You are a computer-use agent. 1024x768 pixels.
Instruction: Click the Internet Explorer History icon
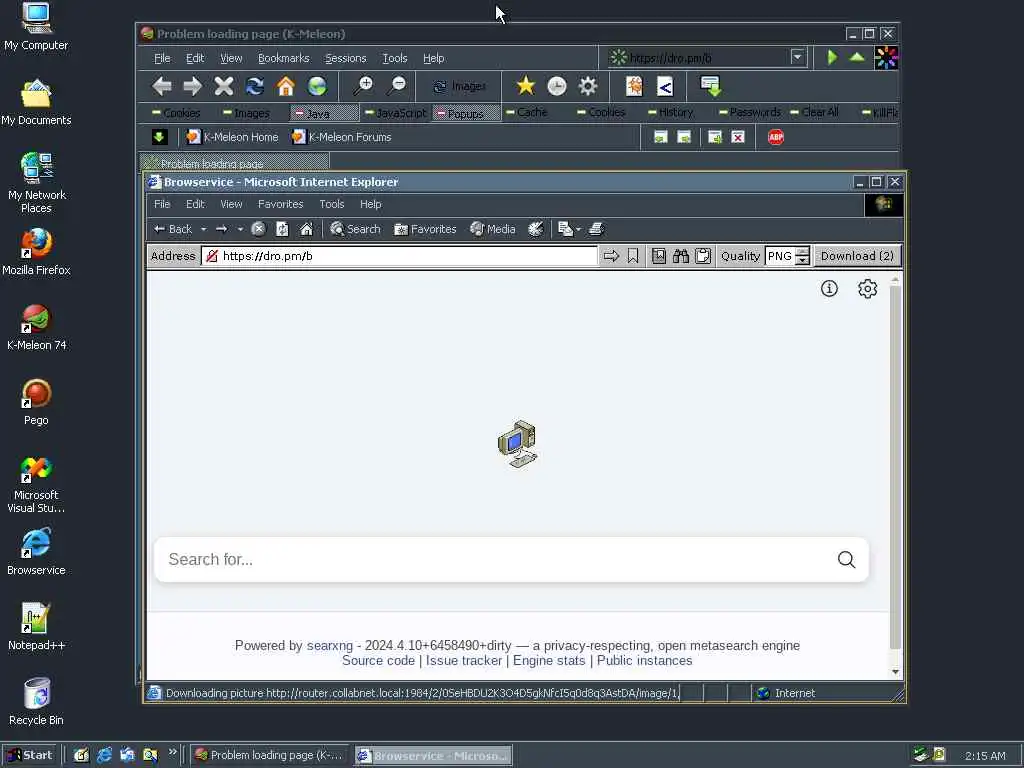(x=536, y=229)
